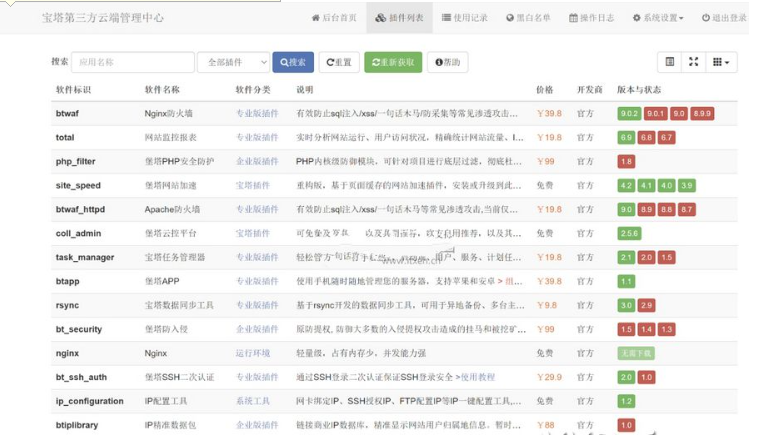This screenshot has width=774, height=435.
Task: Open the 全部插件 category dropdown
Action: (233, 62)
